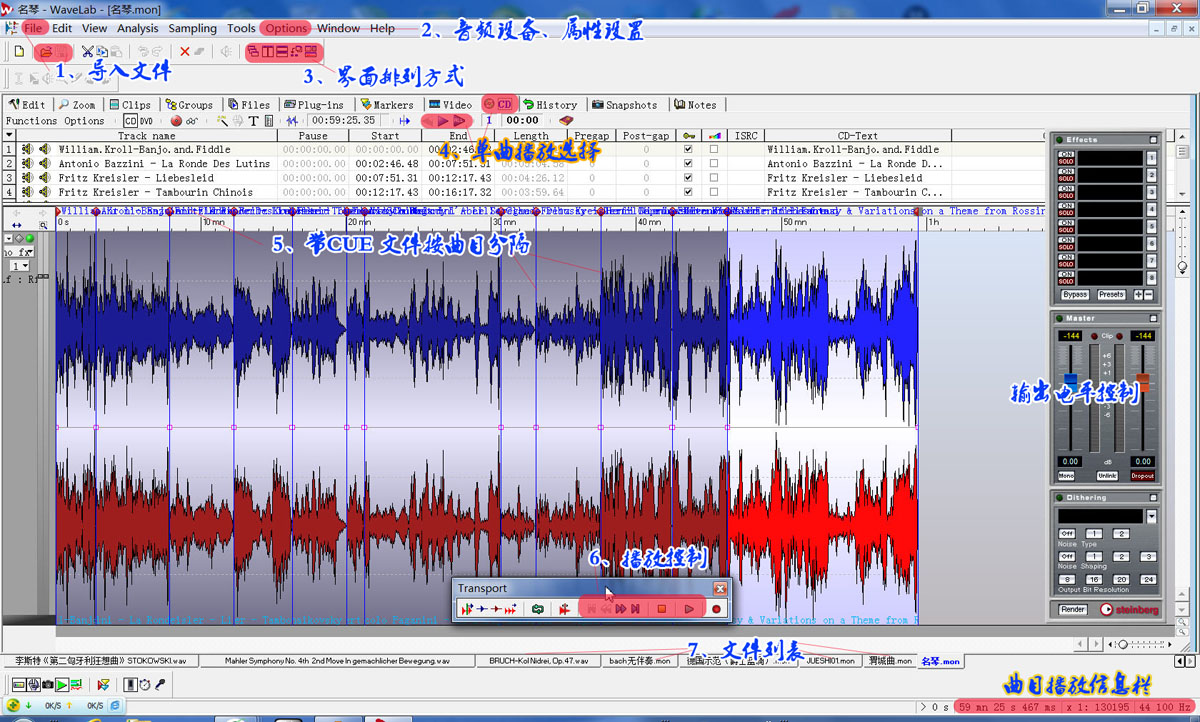The width and height of the screenshot is (1200, 722).
Task: Open the Functions menu in CD tab
Action: (x=31, y=121)
